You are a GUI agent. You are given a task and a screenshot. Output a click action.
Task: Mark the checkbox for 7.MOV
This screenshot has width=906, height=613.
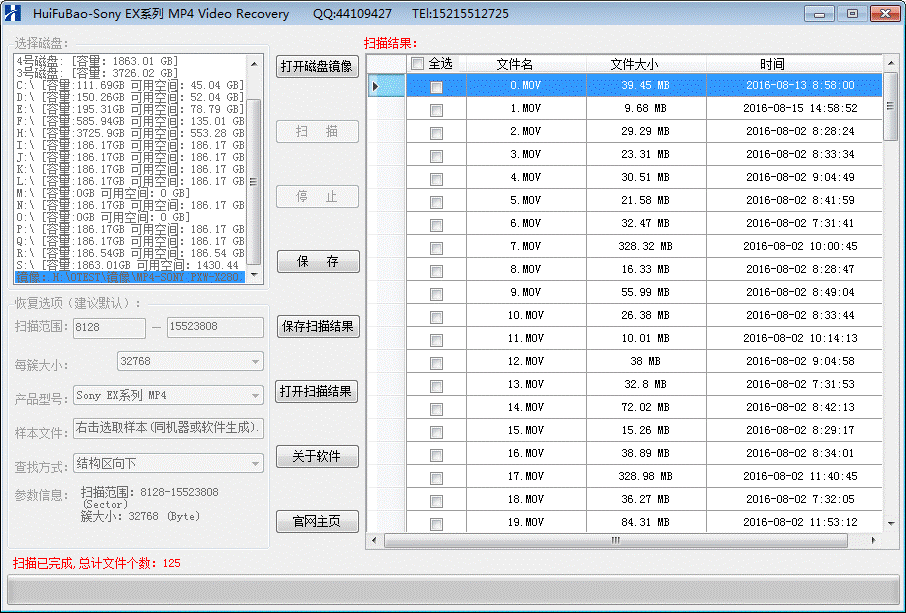(x=436, y=248)
